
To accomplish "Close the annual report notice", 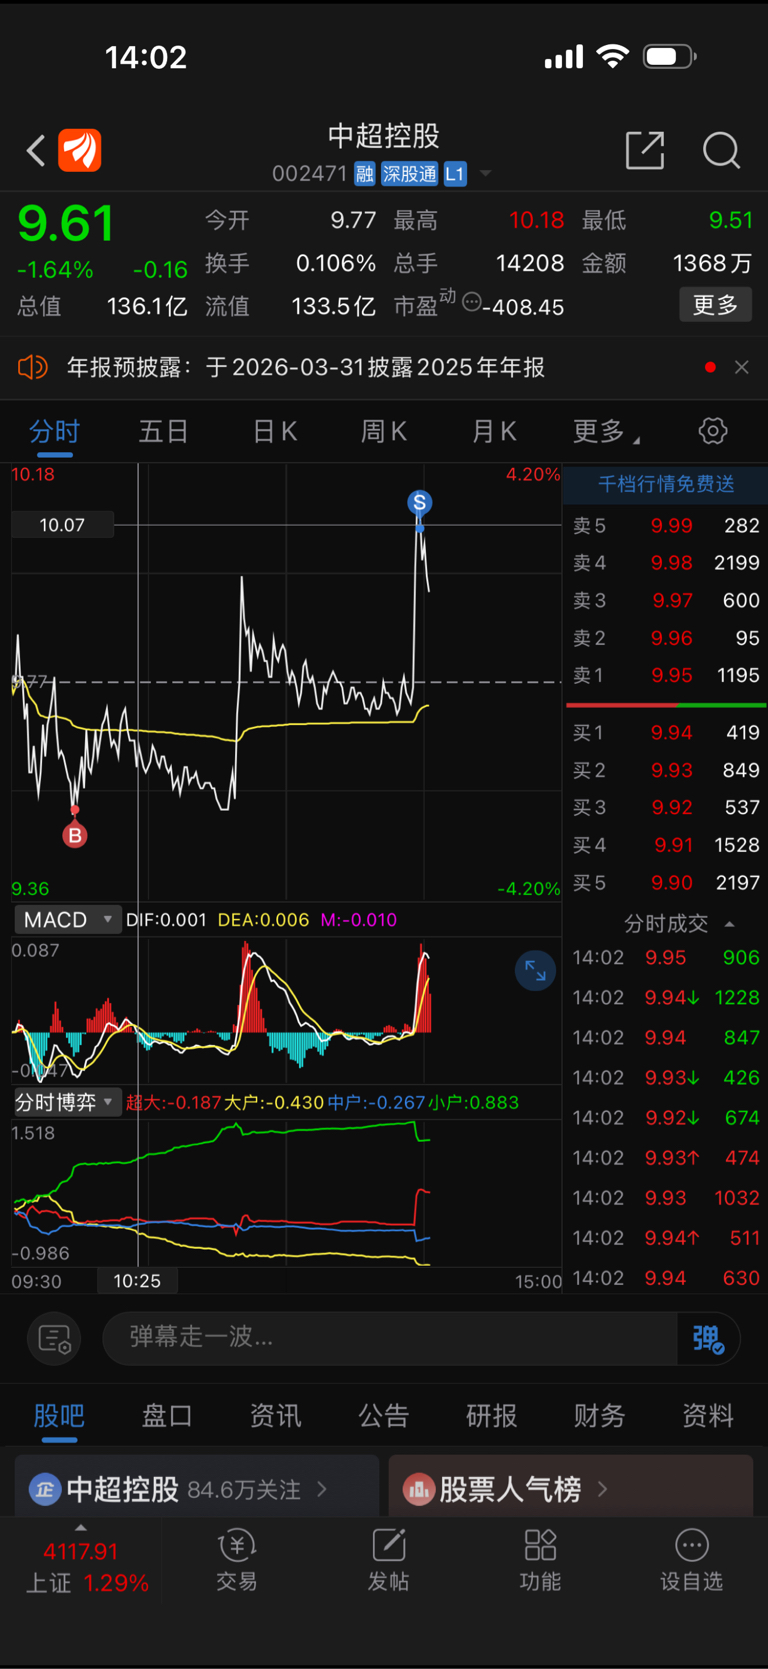I will point(741,367).
